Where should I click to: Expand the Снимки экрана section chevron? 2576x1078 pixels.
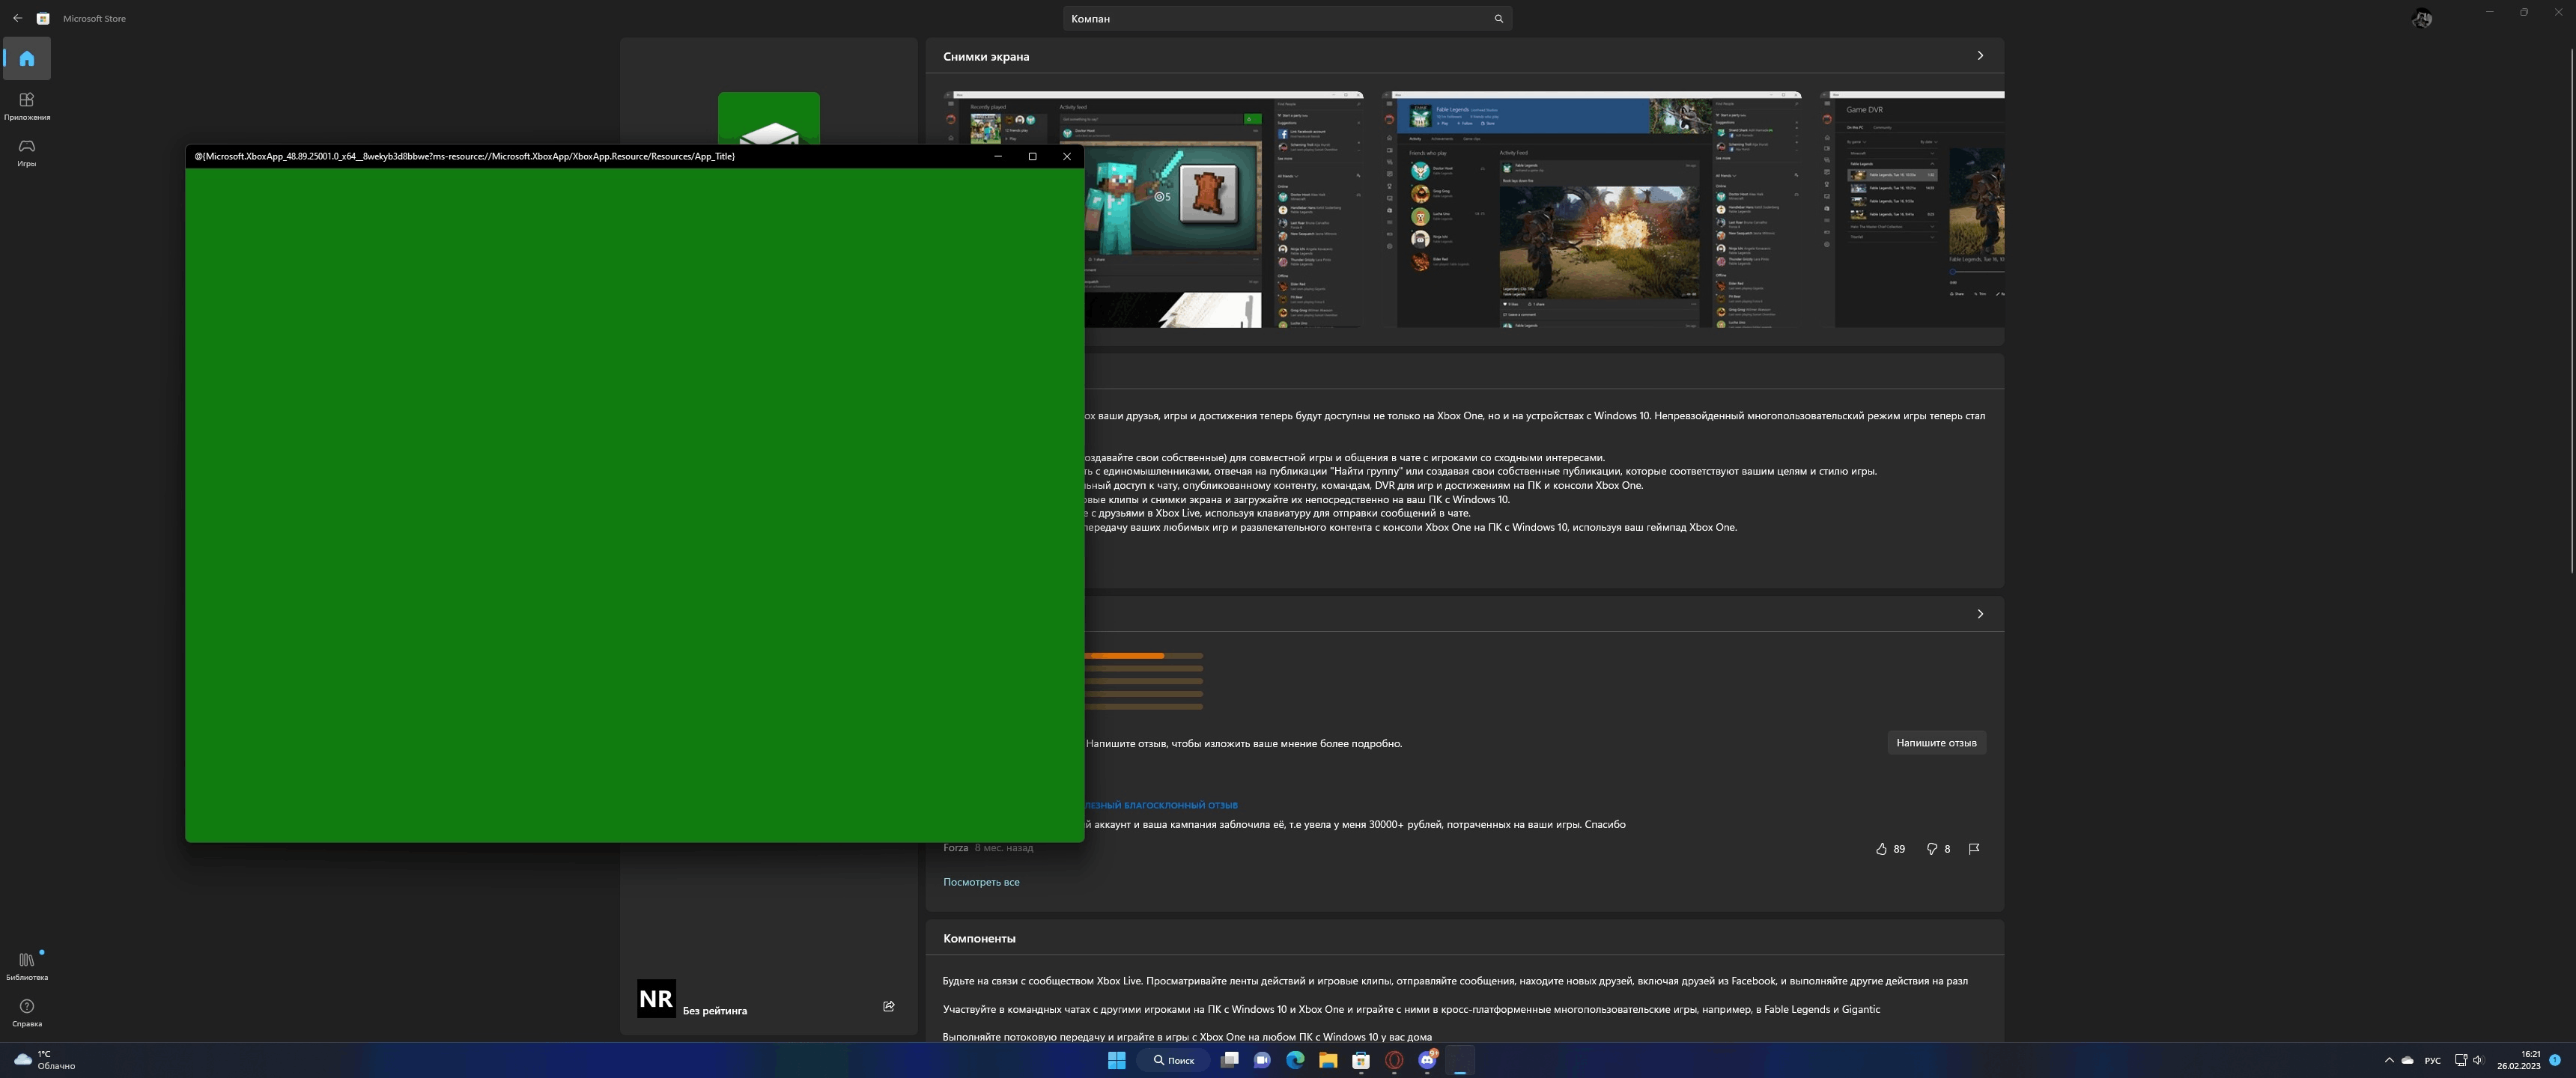[1980, 56]
